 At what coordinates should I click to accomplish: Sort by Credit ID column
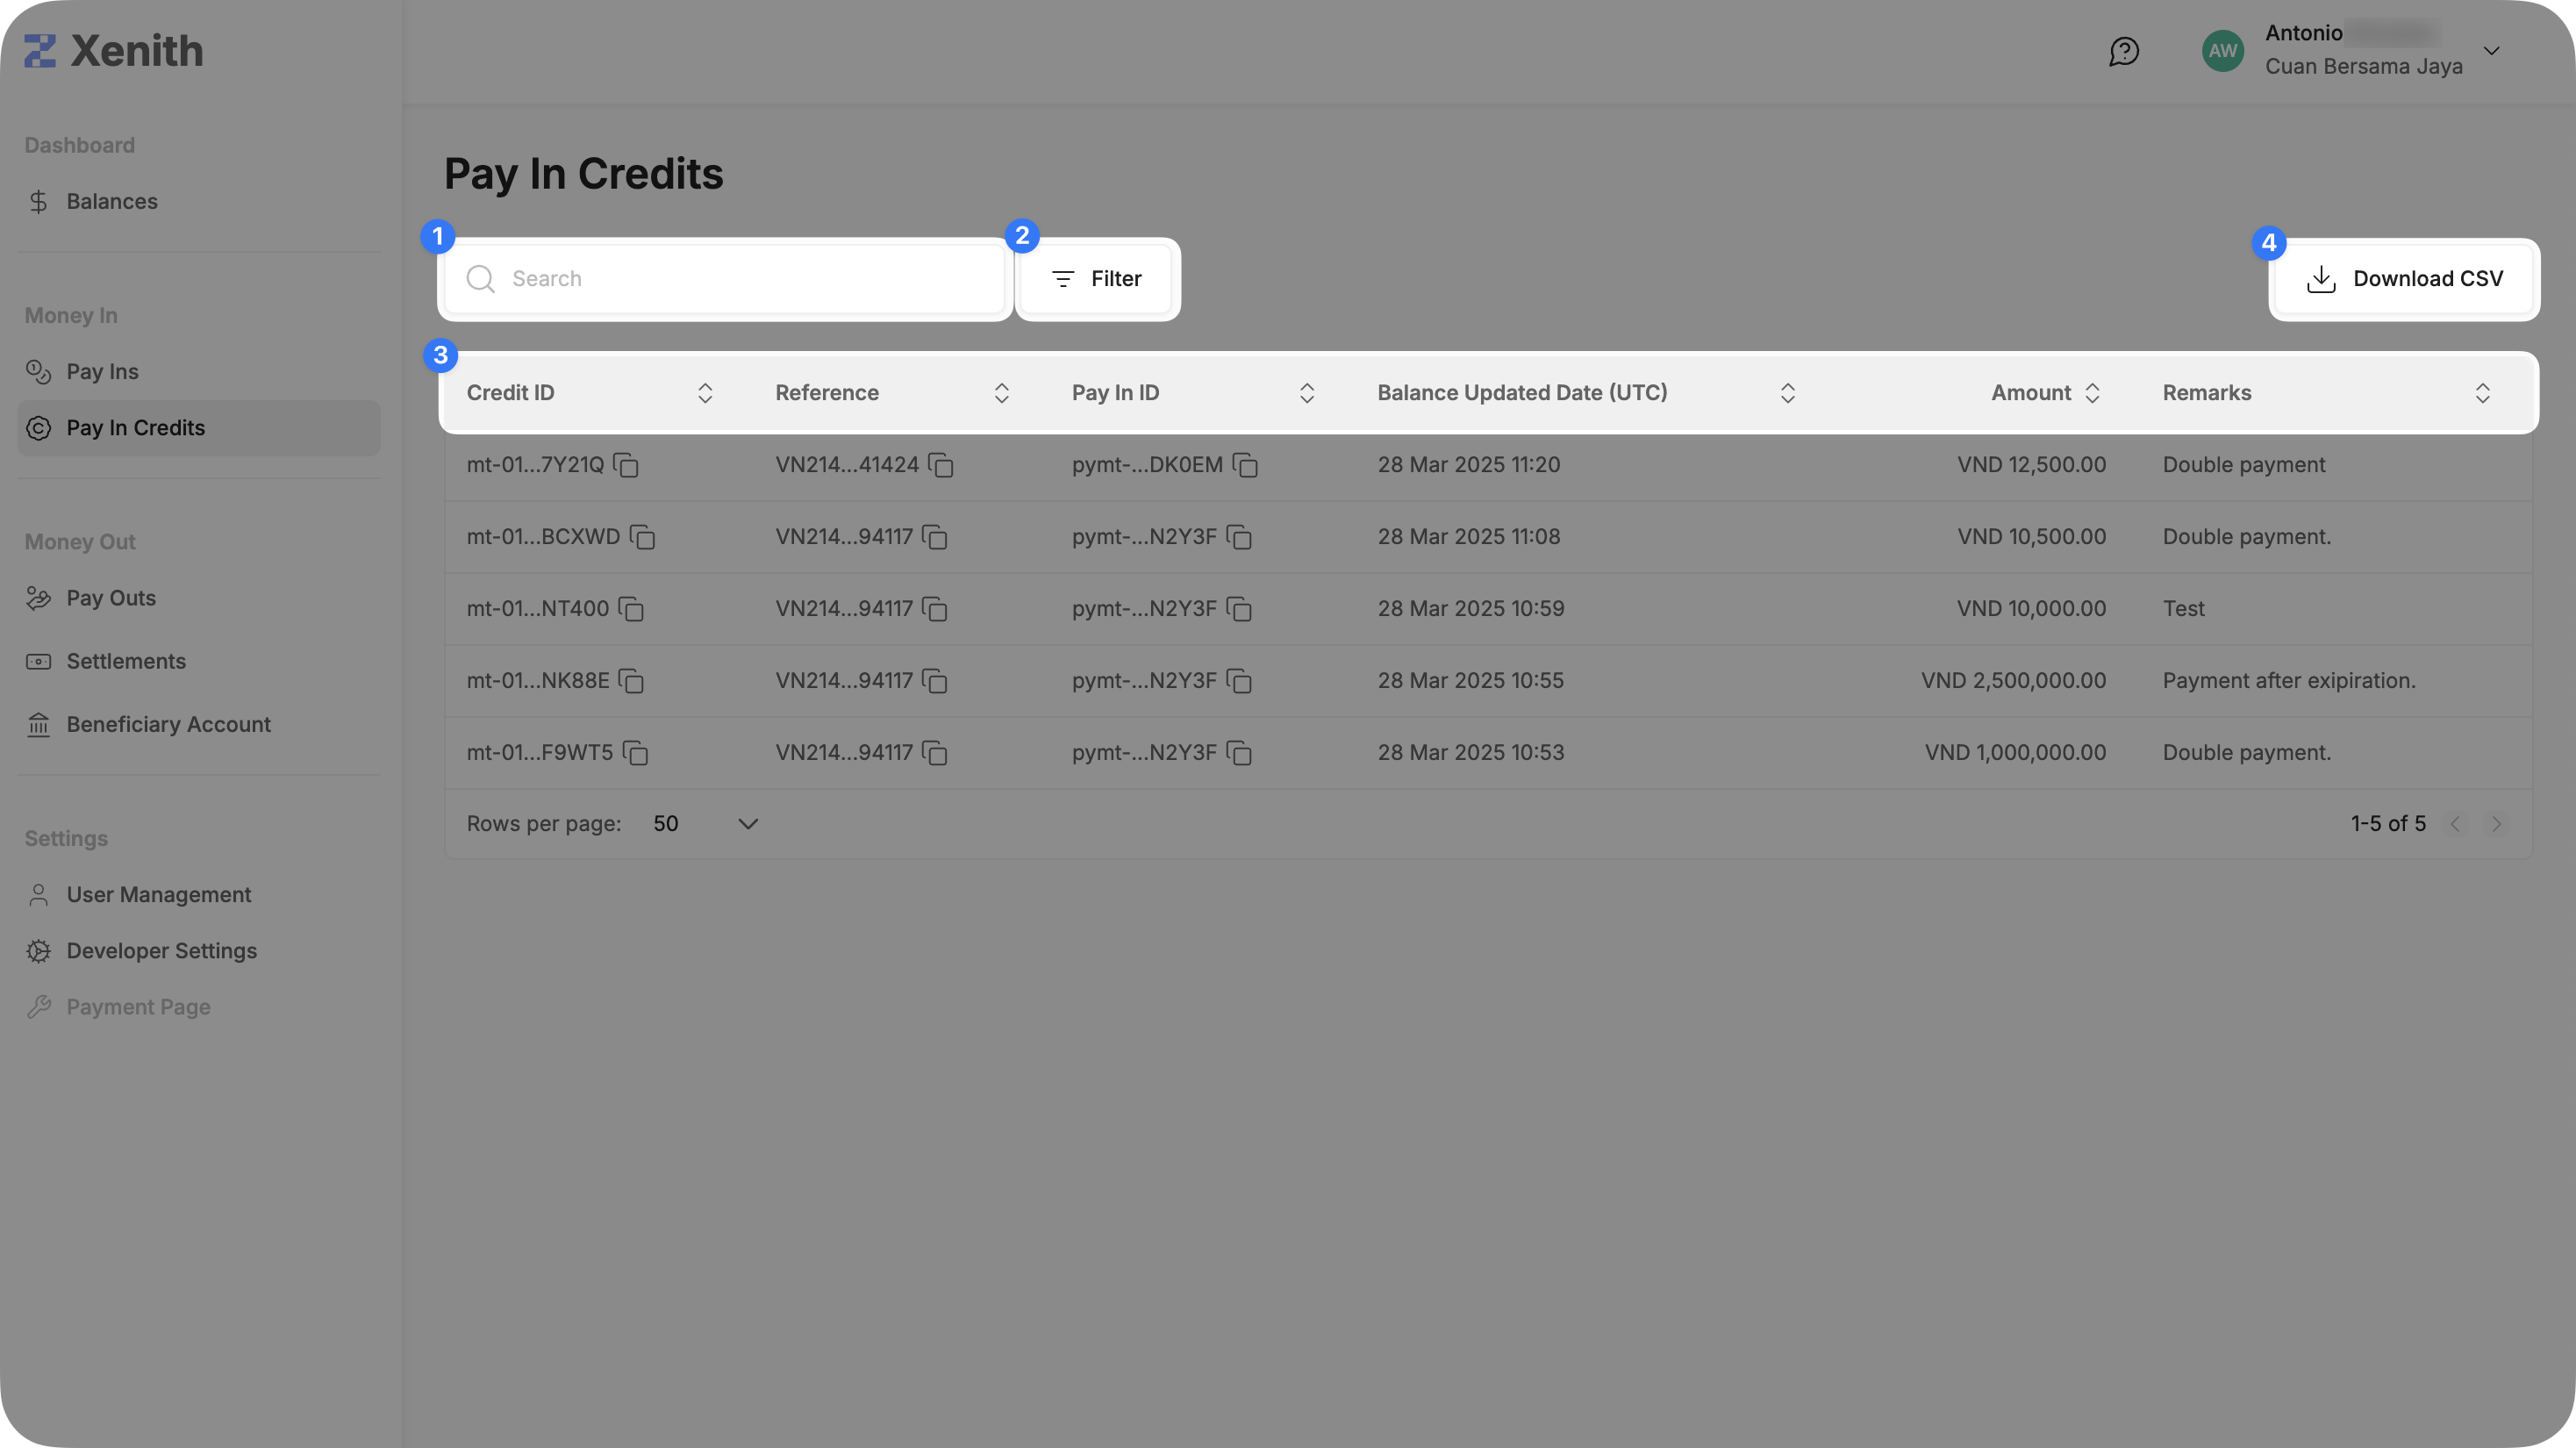pyautogui.click(x=705, y=393)
